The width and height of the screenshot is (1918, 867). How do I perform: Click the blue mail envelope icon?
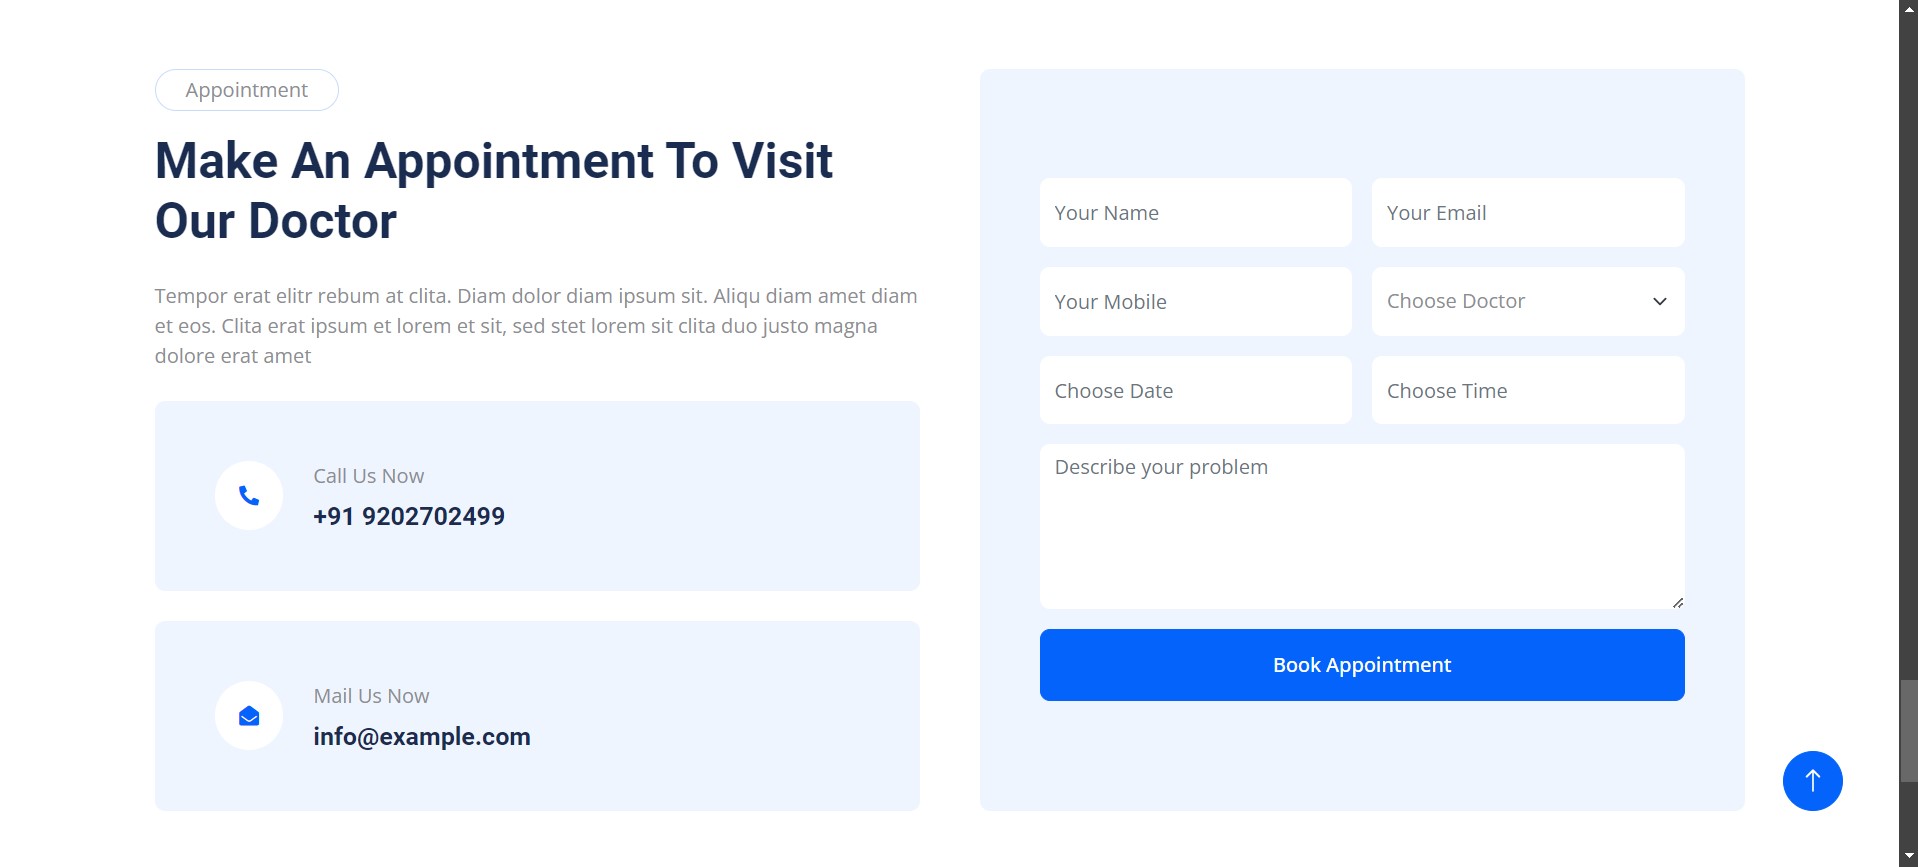point(249,716)
